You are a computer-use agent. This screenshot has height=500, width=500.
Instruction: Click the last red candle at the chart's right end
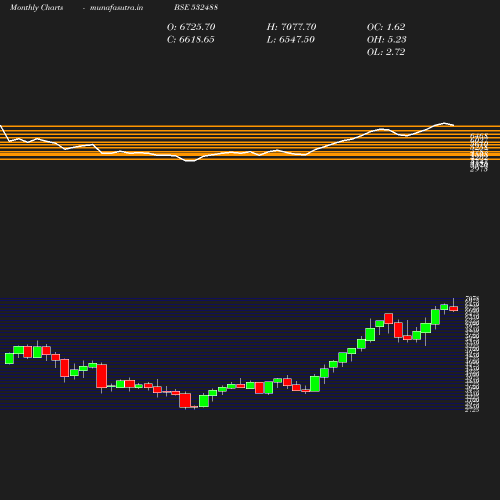coord(454,308)
